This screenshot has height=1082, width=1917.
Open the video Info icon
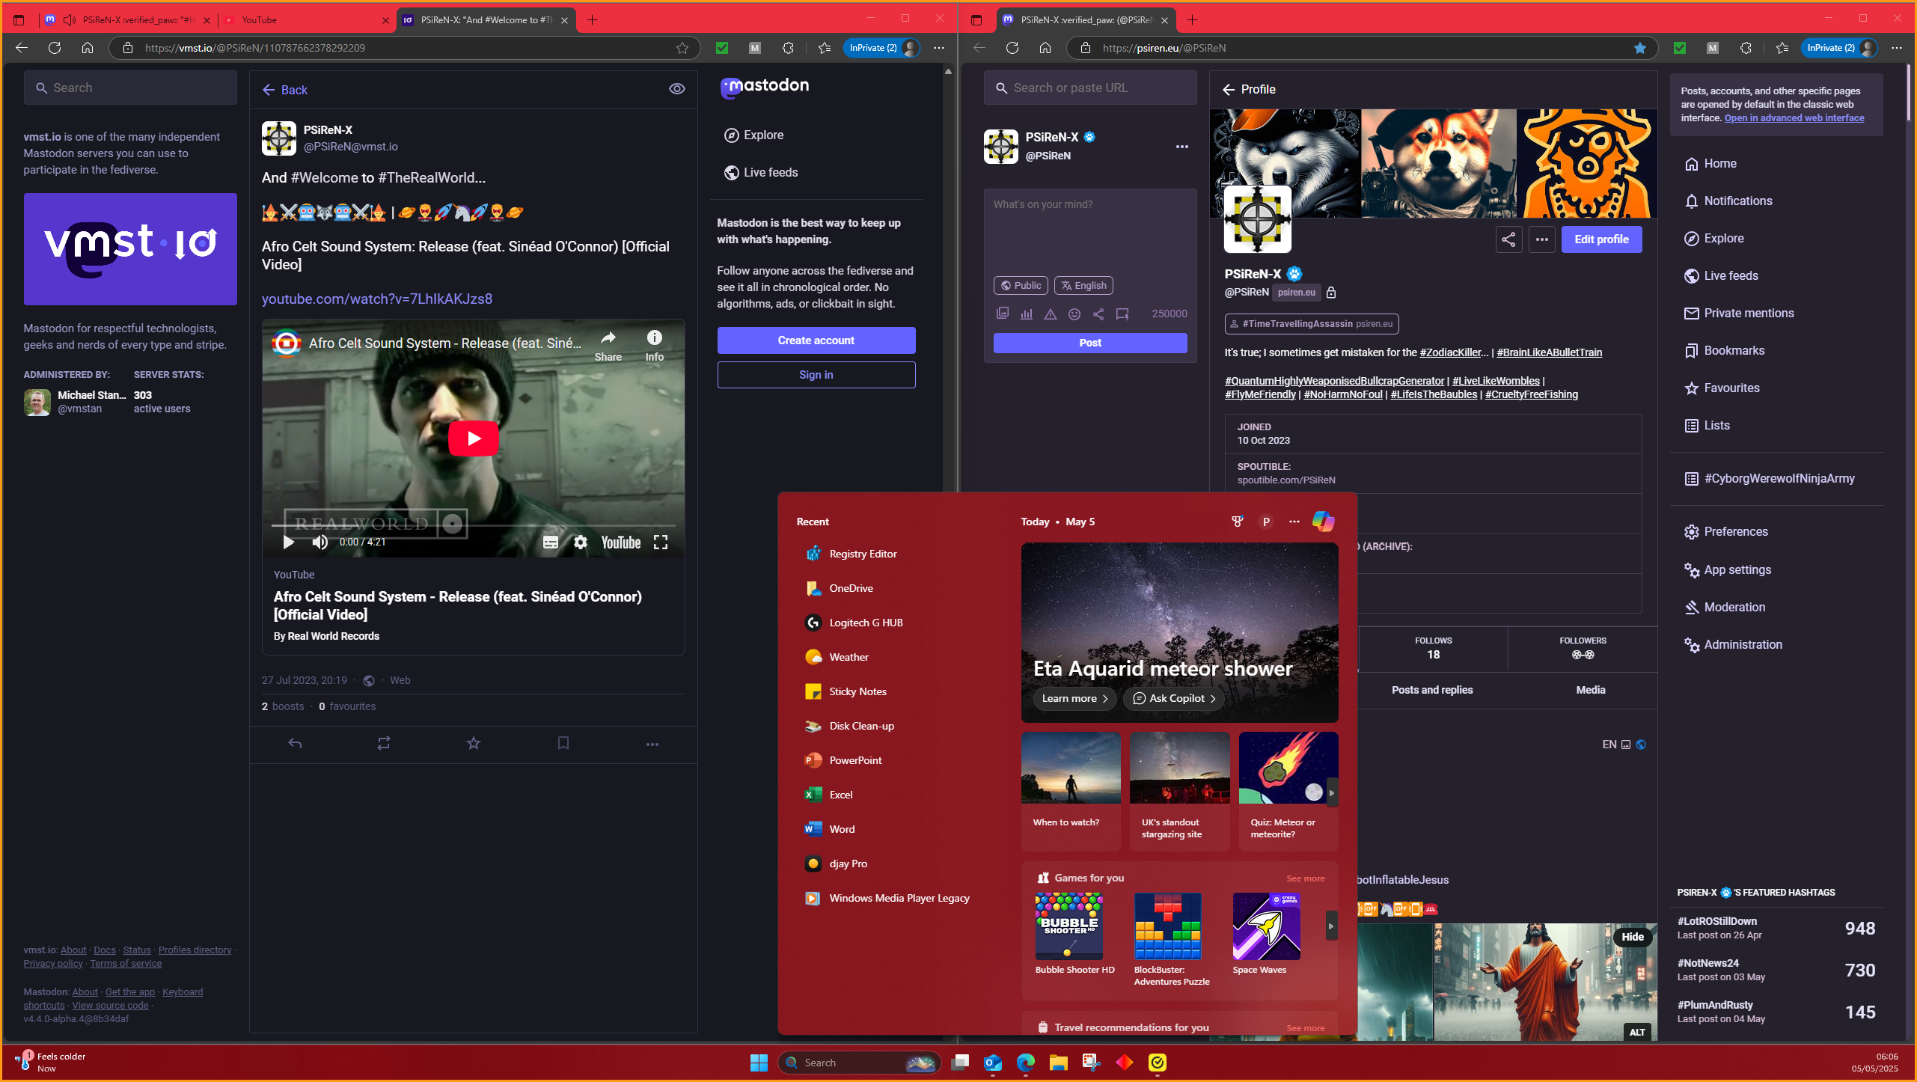click(654, 345)
